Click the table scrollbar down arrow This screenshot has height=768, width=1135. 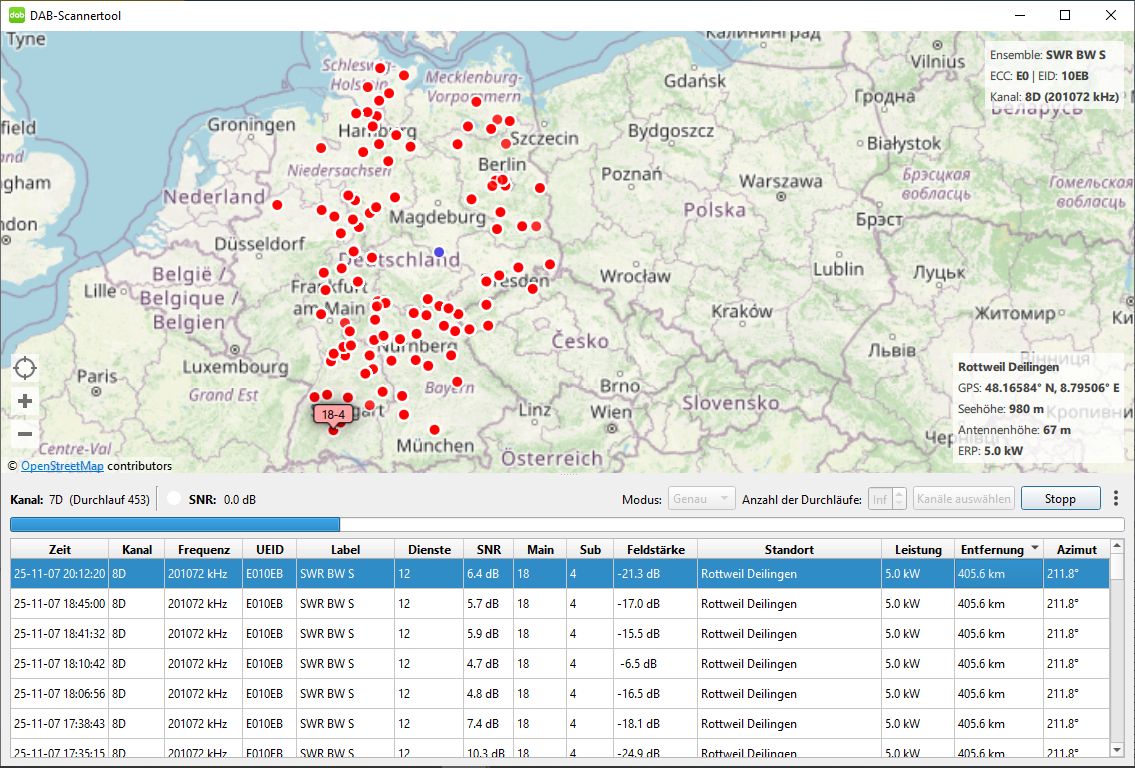tap(1117, 749)
